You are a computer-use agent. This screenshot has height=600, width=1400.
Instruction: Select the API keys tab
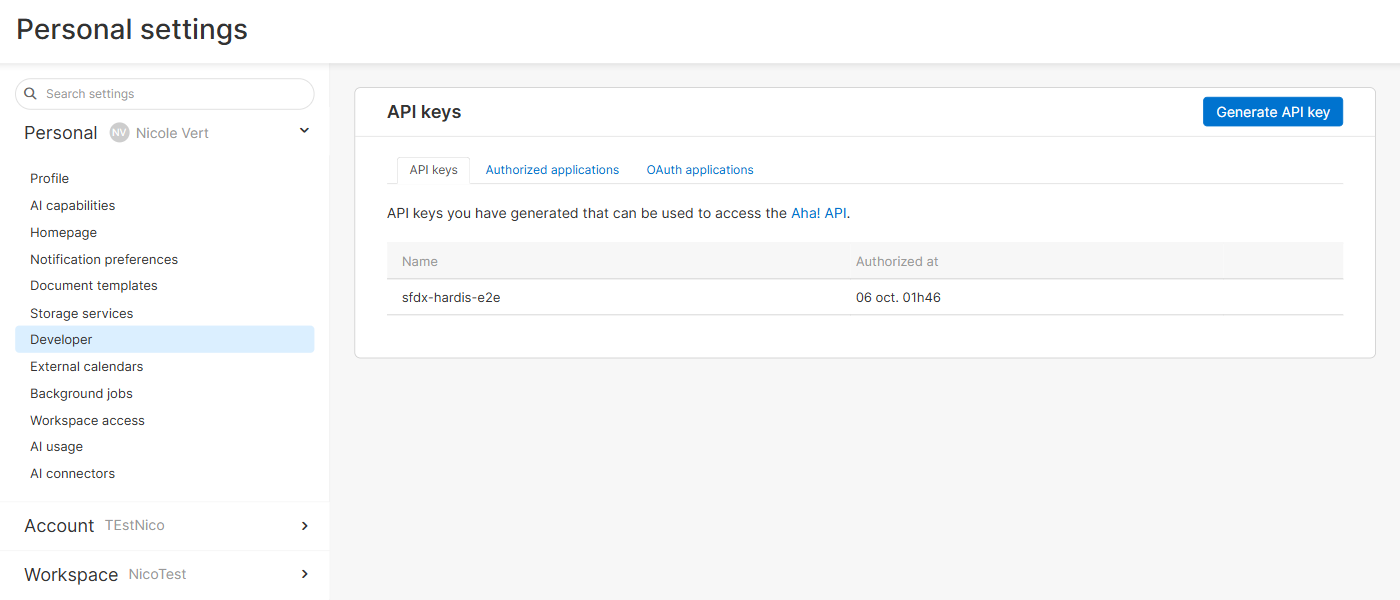[433, 170]
